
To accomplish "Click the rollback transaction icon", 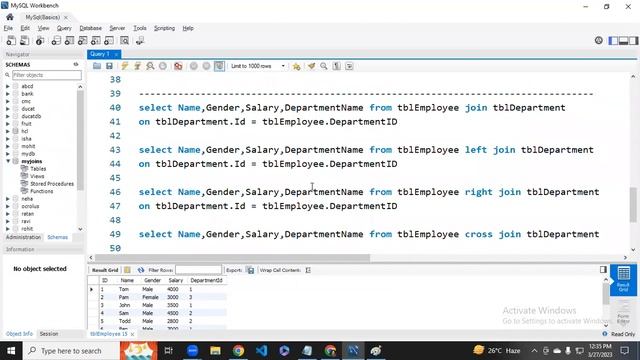I will click(x=206, y=66).
